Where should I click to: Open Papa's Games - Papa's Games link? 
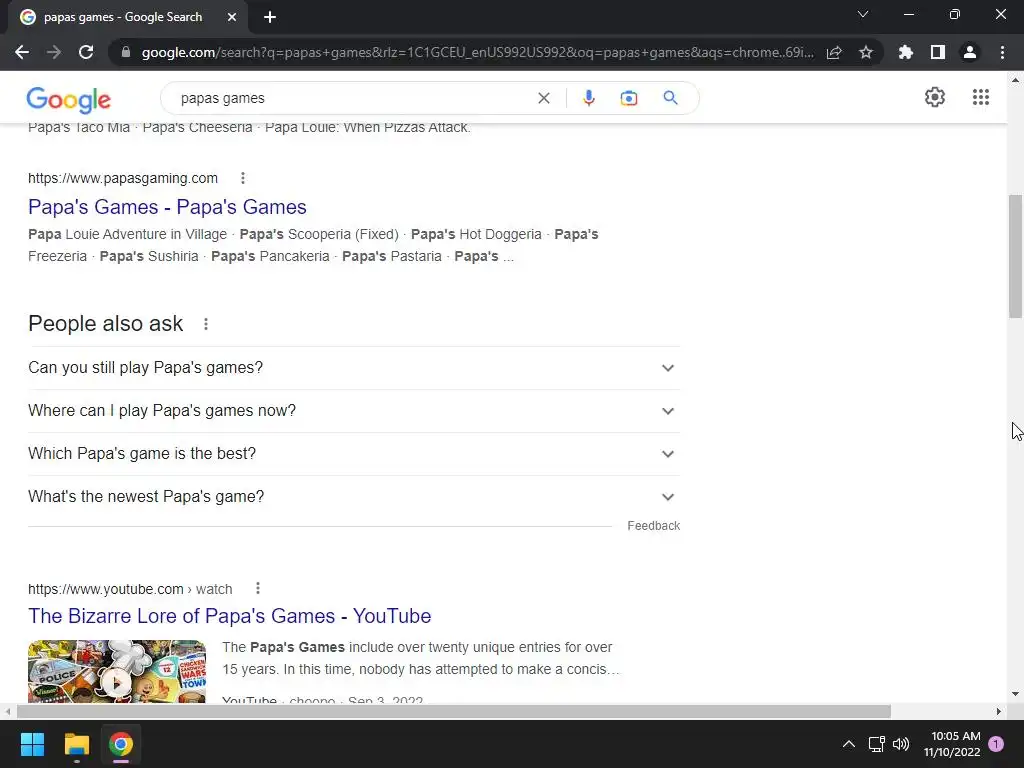167,207
